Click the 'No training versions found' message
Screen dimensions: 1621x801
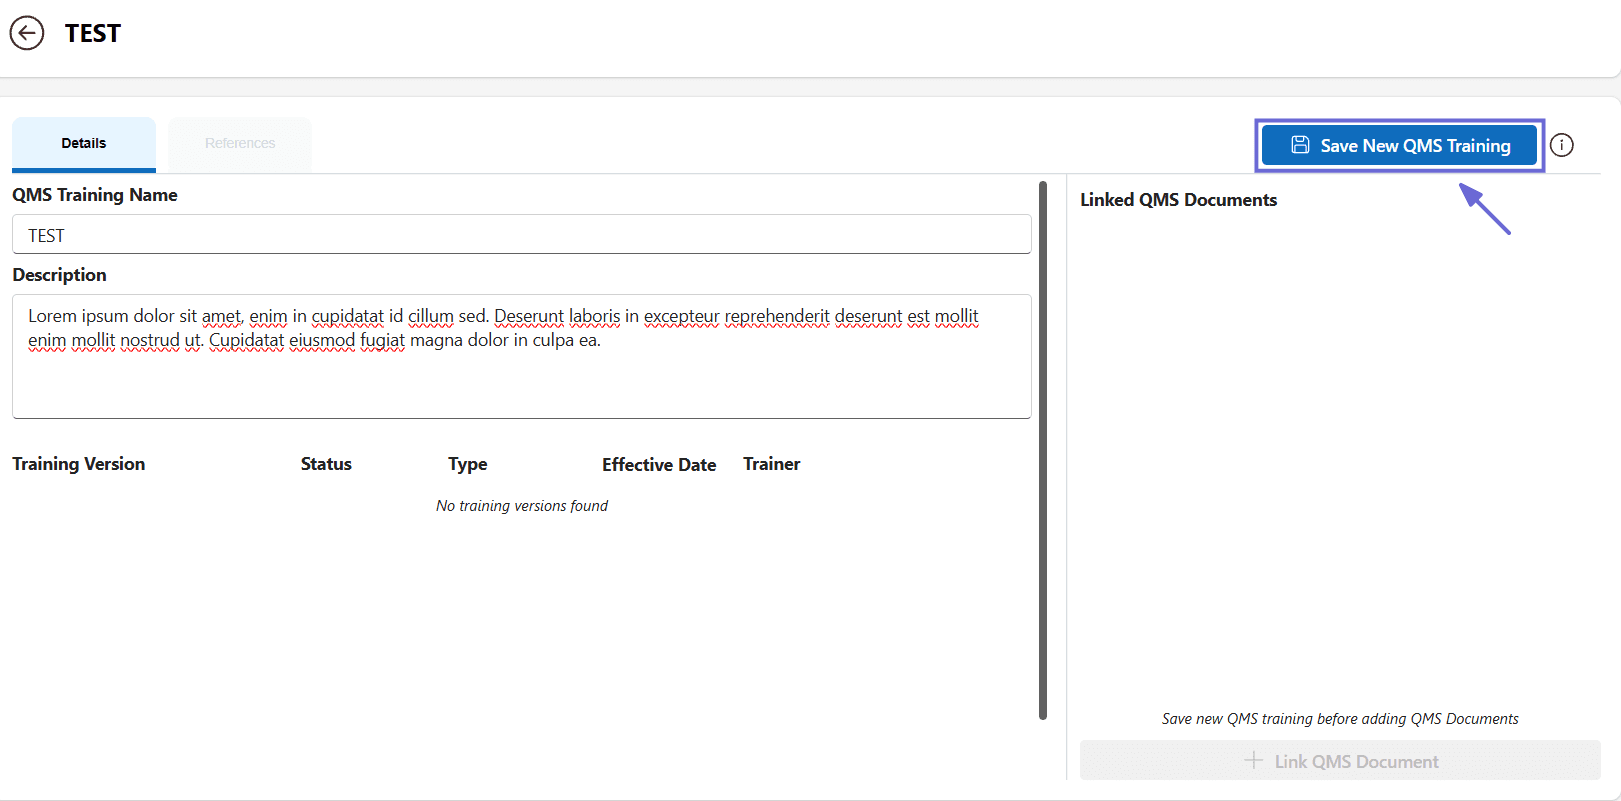tap(522, 506)
